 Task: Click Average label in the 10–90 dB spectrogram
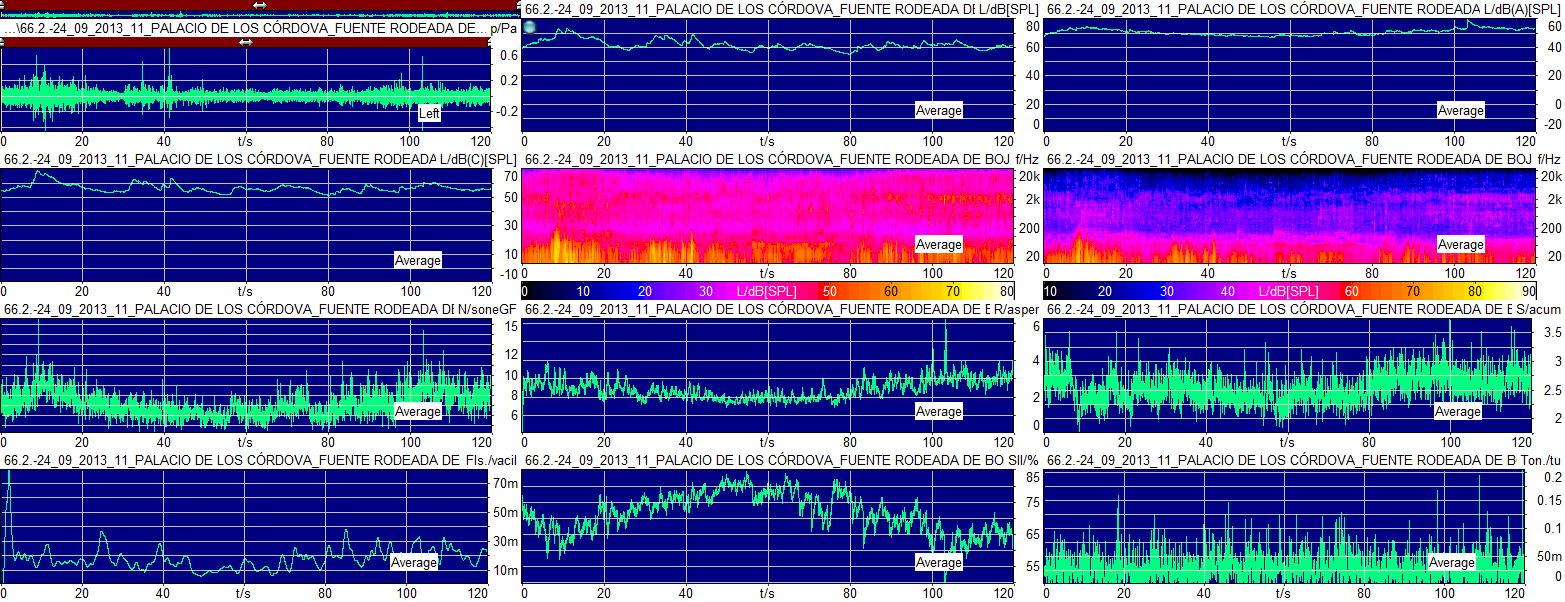[1460, 245]
